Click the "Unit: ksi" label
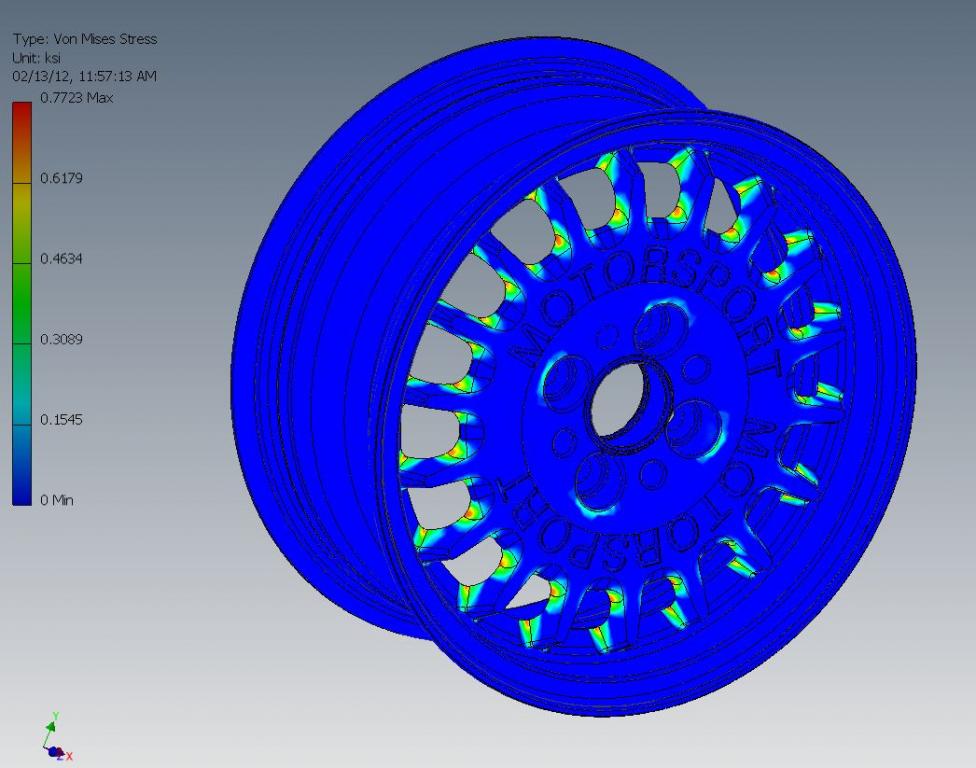The image size is (976, 768). pyautogui.click(x=37, y=58)
